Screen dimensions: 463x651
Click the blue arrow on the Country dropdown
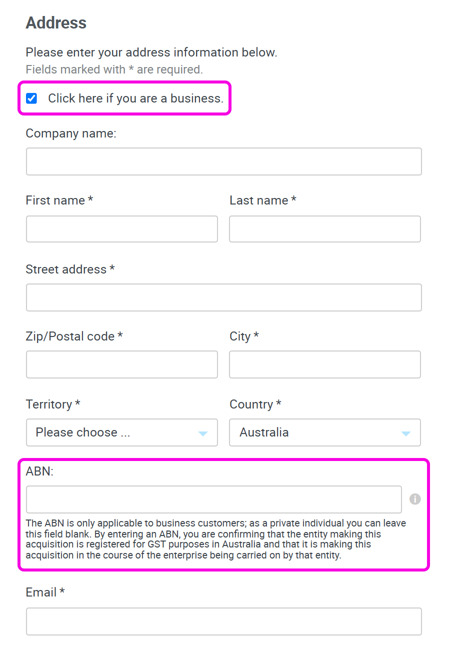pos(406,433)
